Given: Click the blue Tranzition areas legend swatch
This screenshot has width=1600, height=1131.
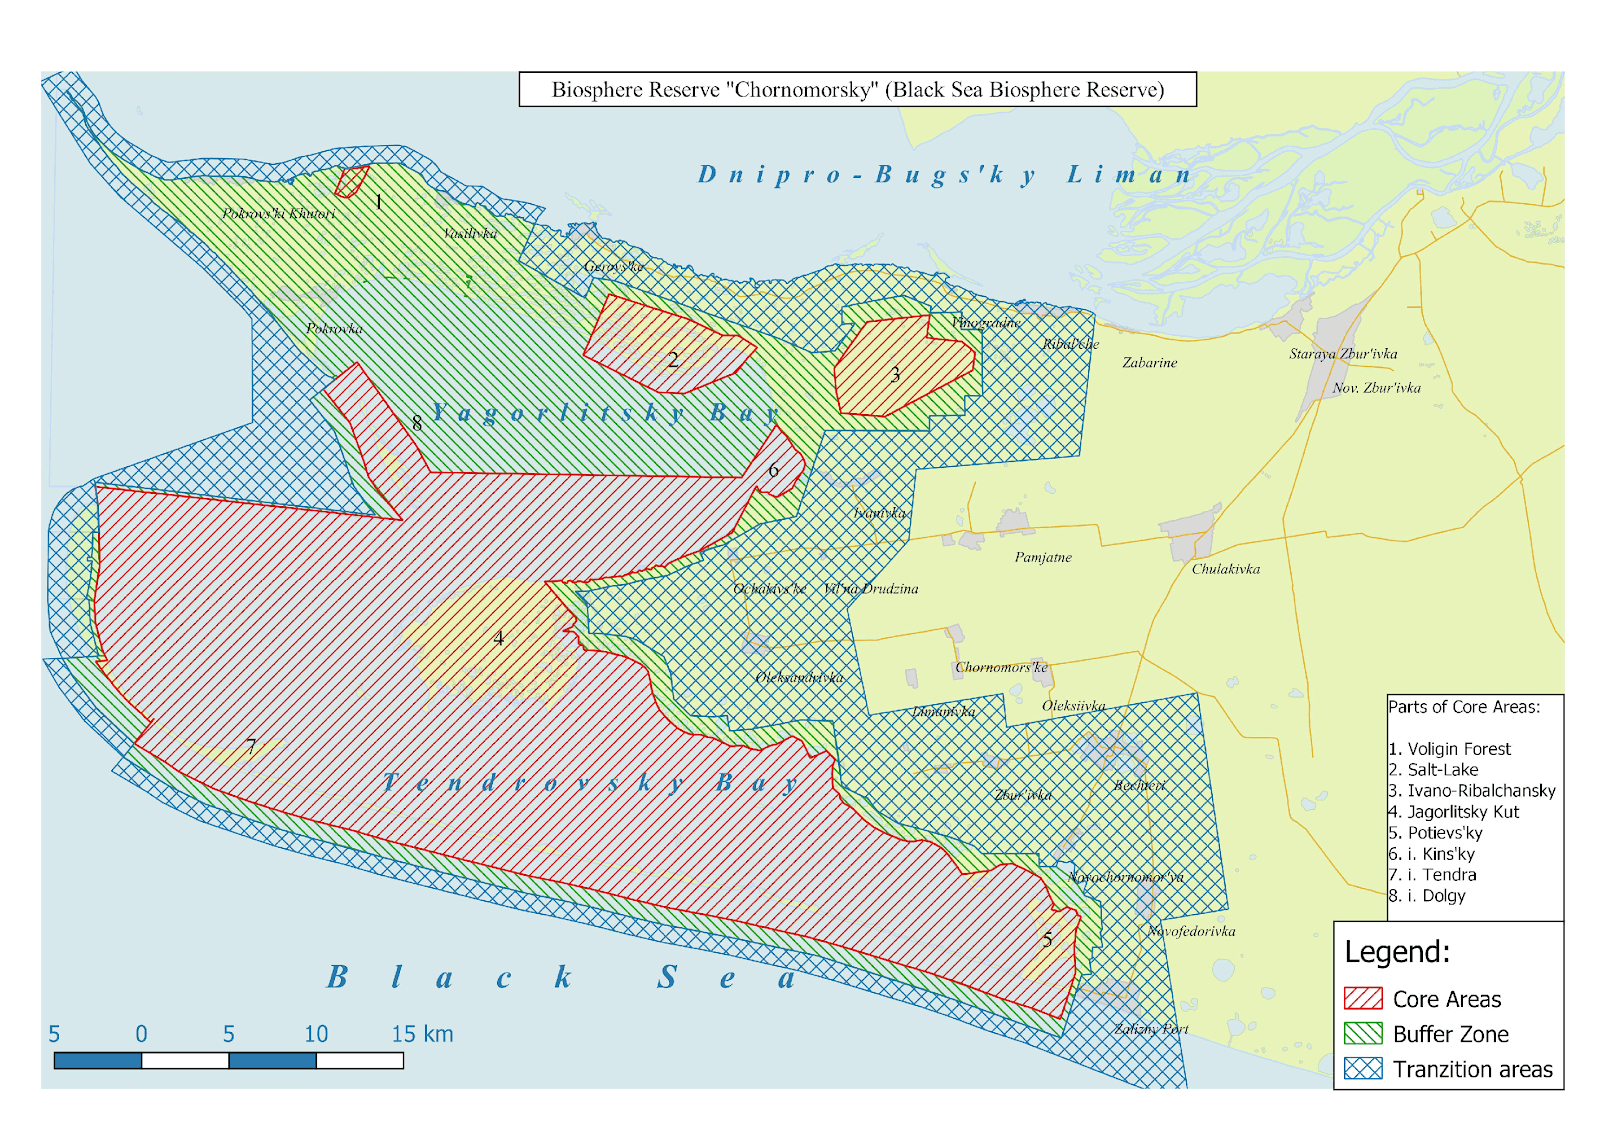Looking at the screenshot, I should coord(1363,1068).
